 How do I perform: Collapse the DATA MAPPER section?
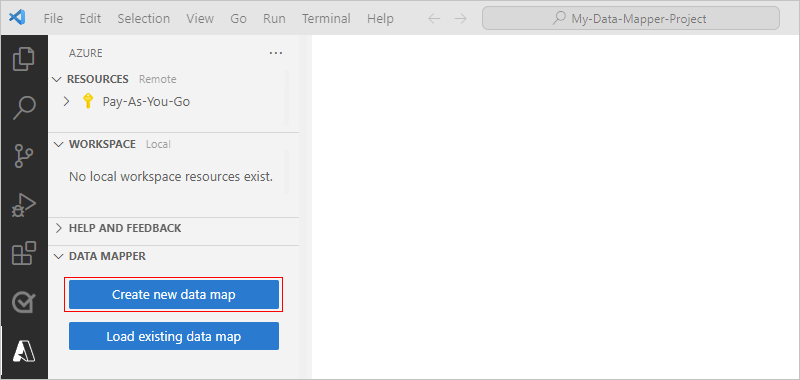point(58,256)
